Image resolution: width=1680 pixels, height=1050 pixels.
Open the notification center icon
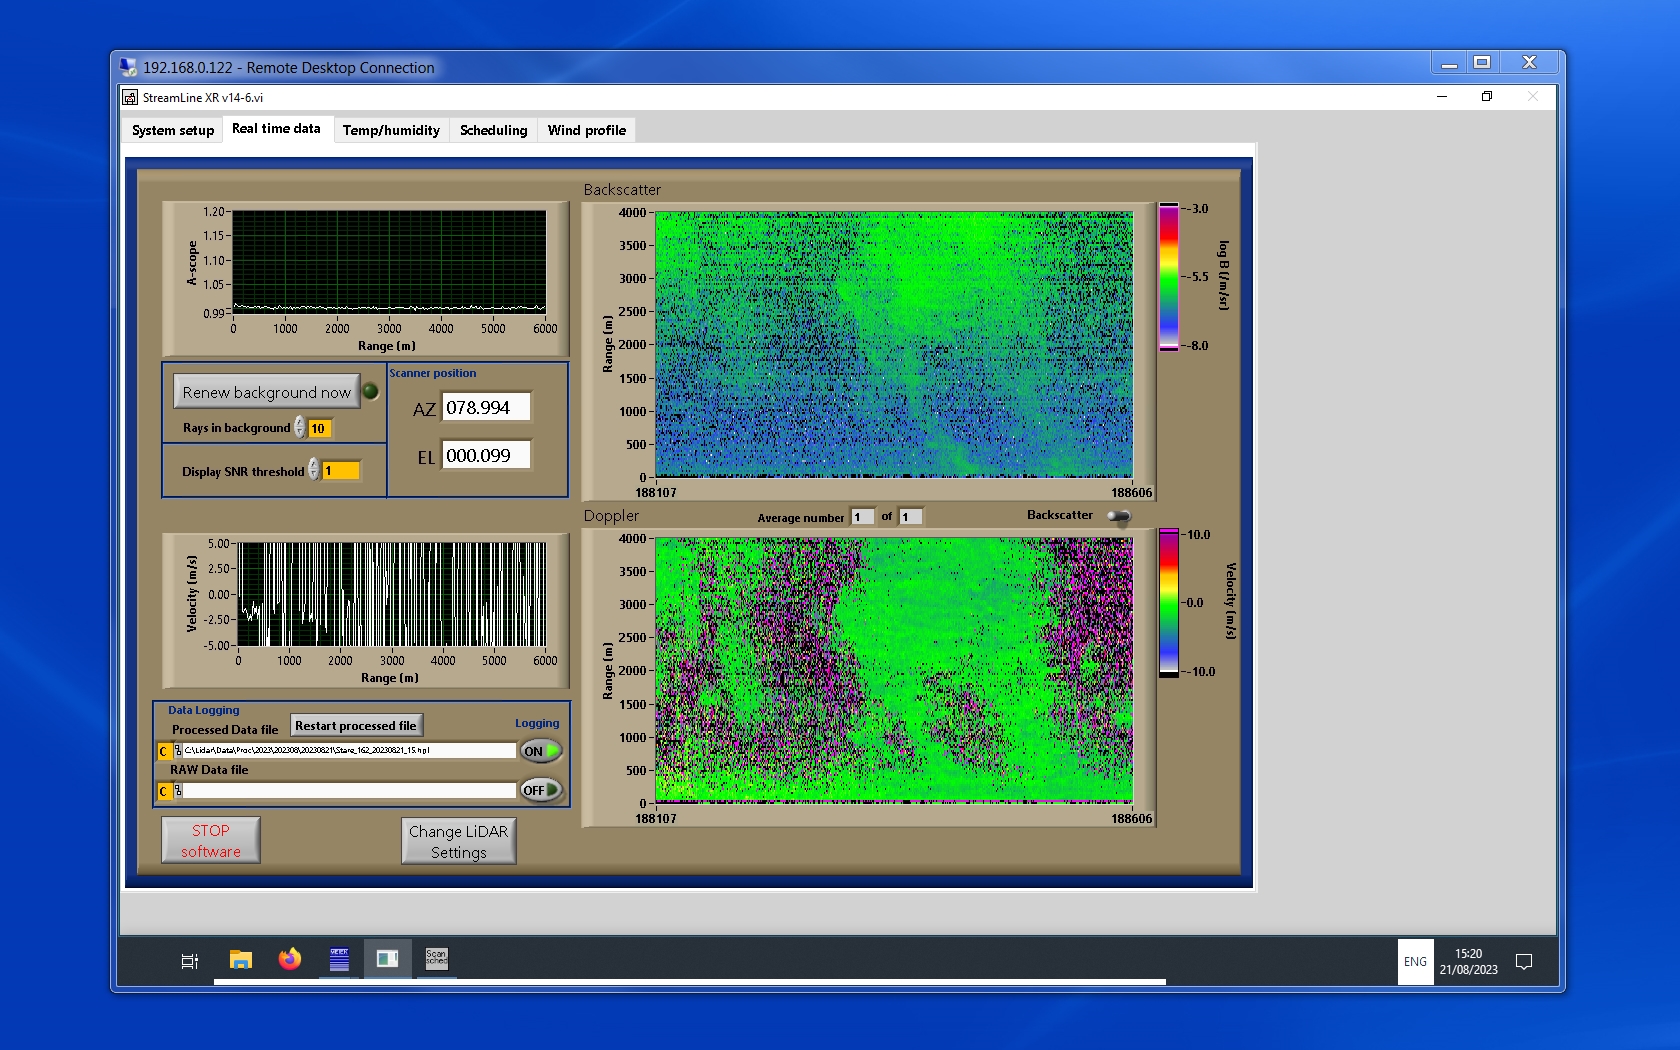click(1524, 962)
